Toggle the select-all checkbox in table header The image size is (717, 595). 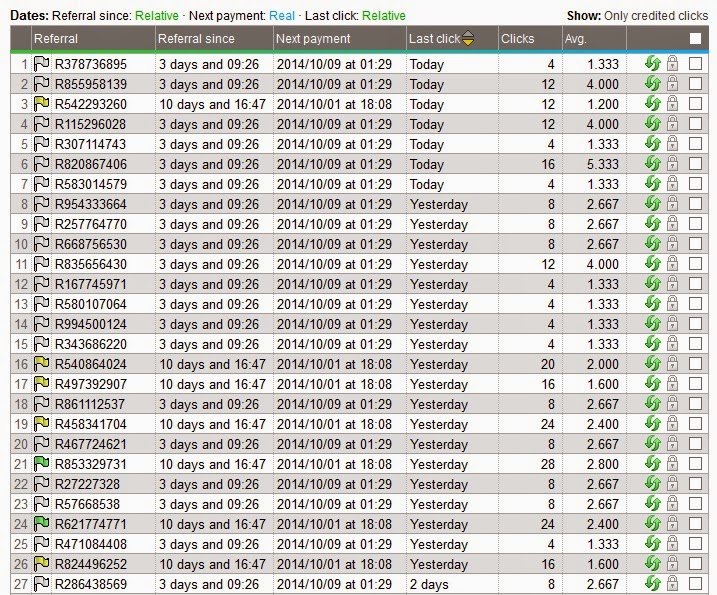click(695, 38)
